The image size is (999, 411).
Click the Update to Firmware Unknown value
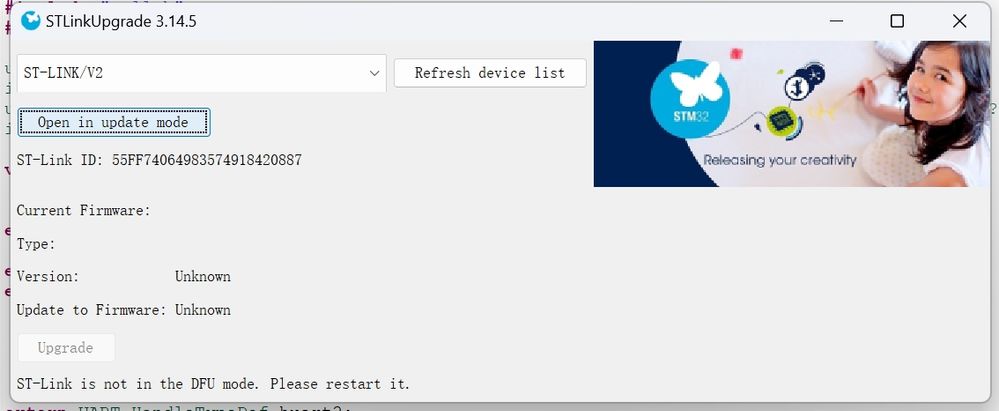[203, 310]
